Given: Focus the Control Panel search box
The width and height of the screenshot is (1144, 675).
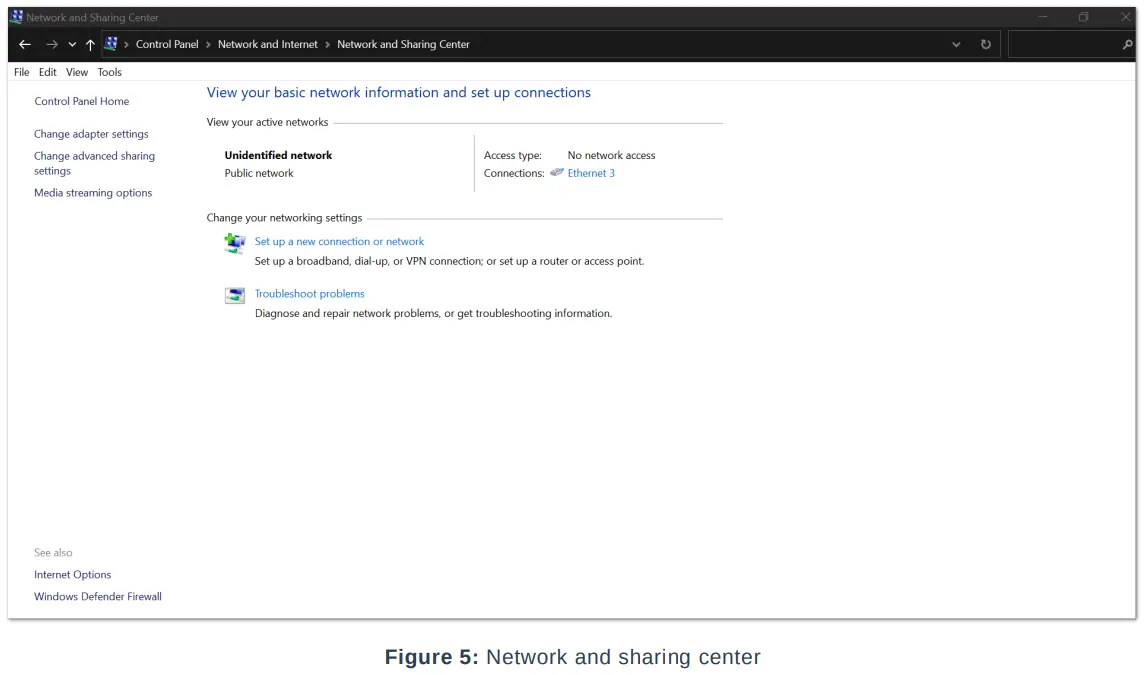Looking at the screenshot, I should tap(1063, 44).
